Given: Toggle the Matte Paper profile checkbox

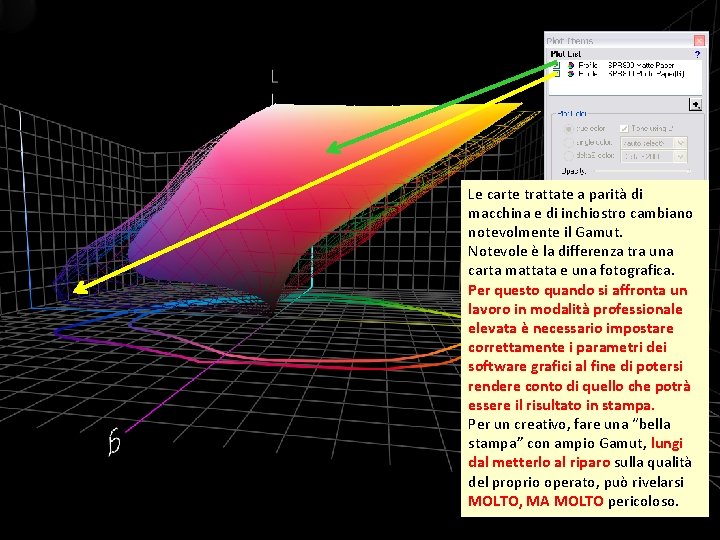Looking at the screenshot, I should click(557, 65).
